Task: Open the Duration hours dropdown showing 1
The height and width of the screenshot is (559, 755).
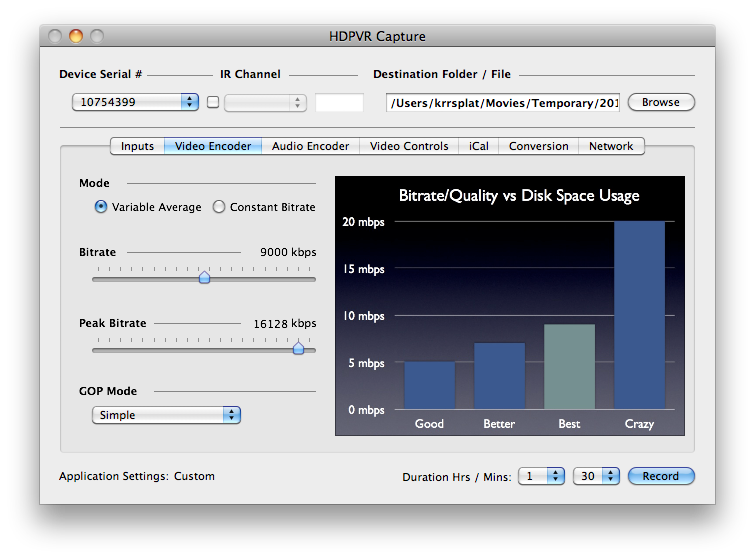Action: [541, 476]
